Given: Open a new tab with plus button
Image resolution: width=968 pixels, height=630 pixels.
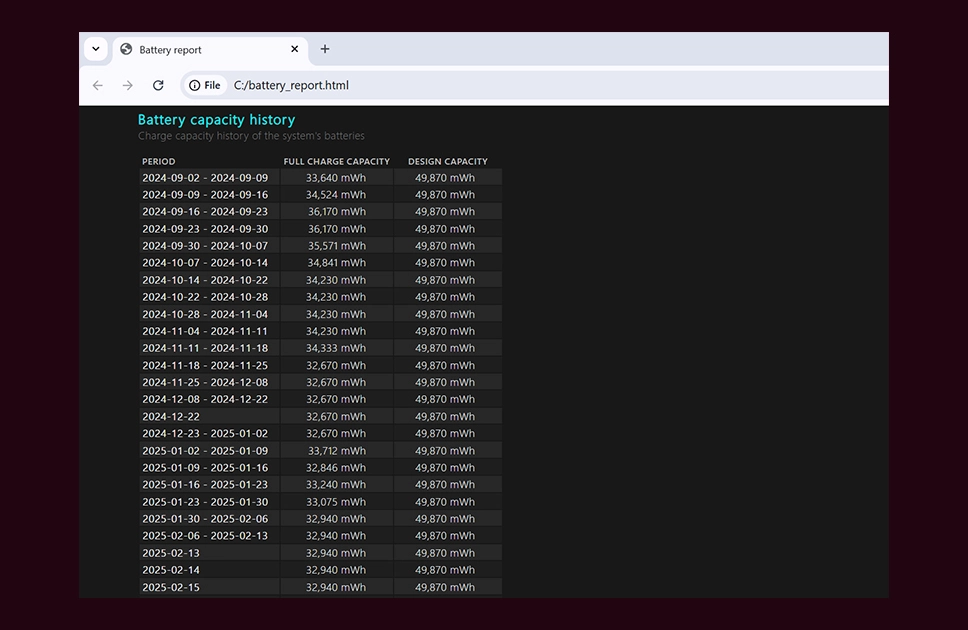Looking at the screenshot, I should coord(325,49).
